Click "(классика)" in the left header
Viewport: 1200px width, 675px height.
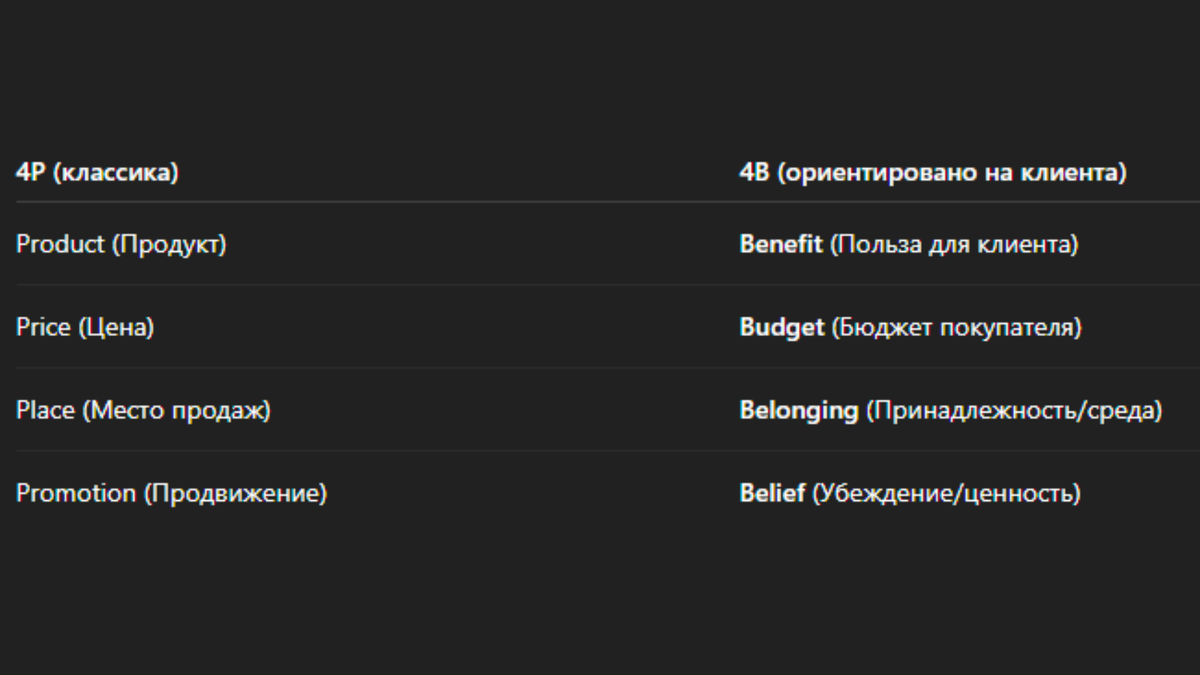pos(115,173)
